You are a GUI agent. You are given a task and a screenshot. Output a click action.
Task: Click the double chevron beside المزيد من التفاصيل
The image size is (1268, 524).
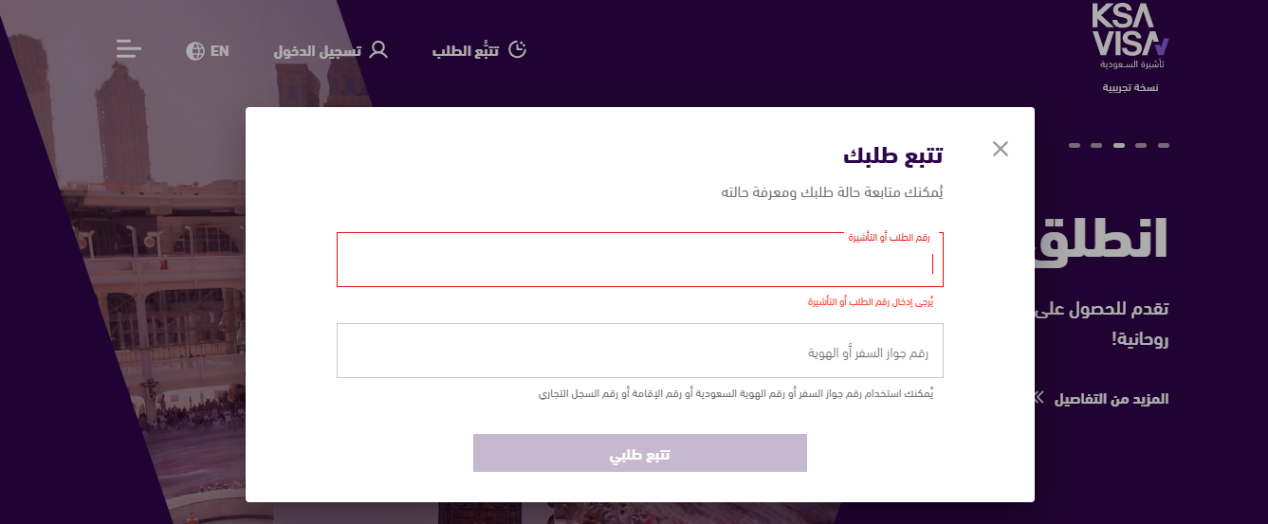(1039, 398)
